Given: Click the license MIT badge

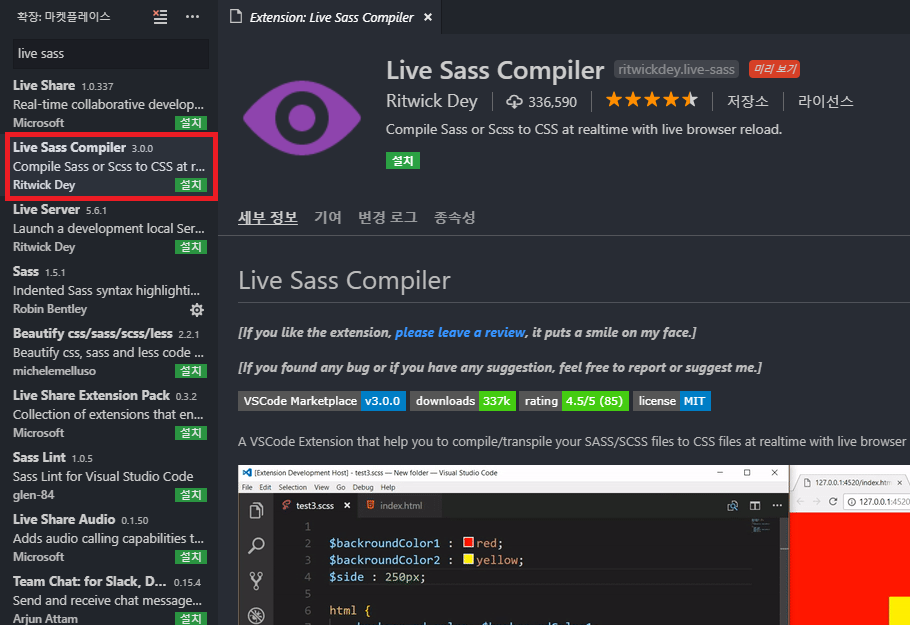Looking at the screenshot, I should click(x=671, y=401).
